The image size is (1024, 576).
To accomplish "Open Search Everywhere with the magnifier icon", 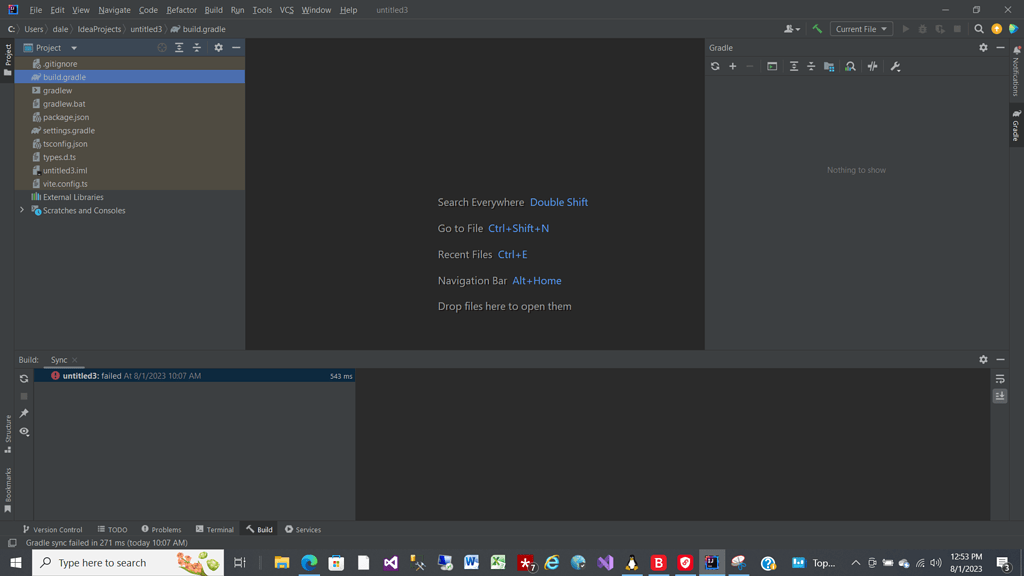I will click(x=980, y=29).
